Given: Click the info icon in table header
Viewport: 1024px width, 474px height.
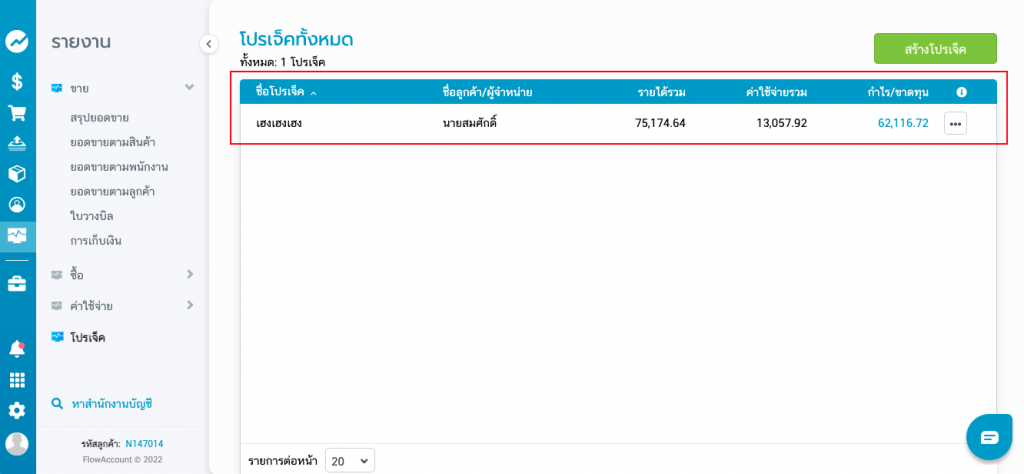Looking at the screenshot, I should coord(961,92).
